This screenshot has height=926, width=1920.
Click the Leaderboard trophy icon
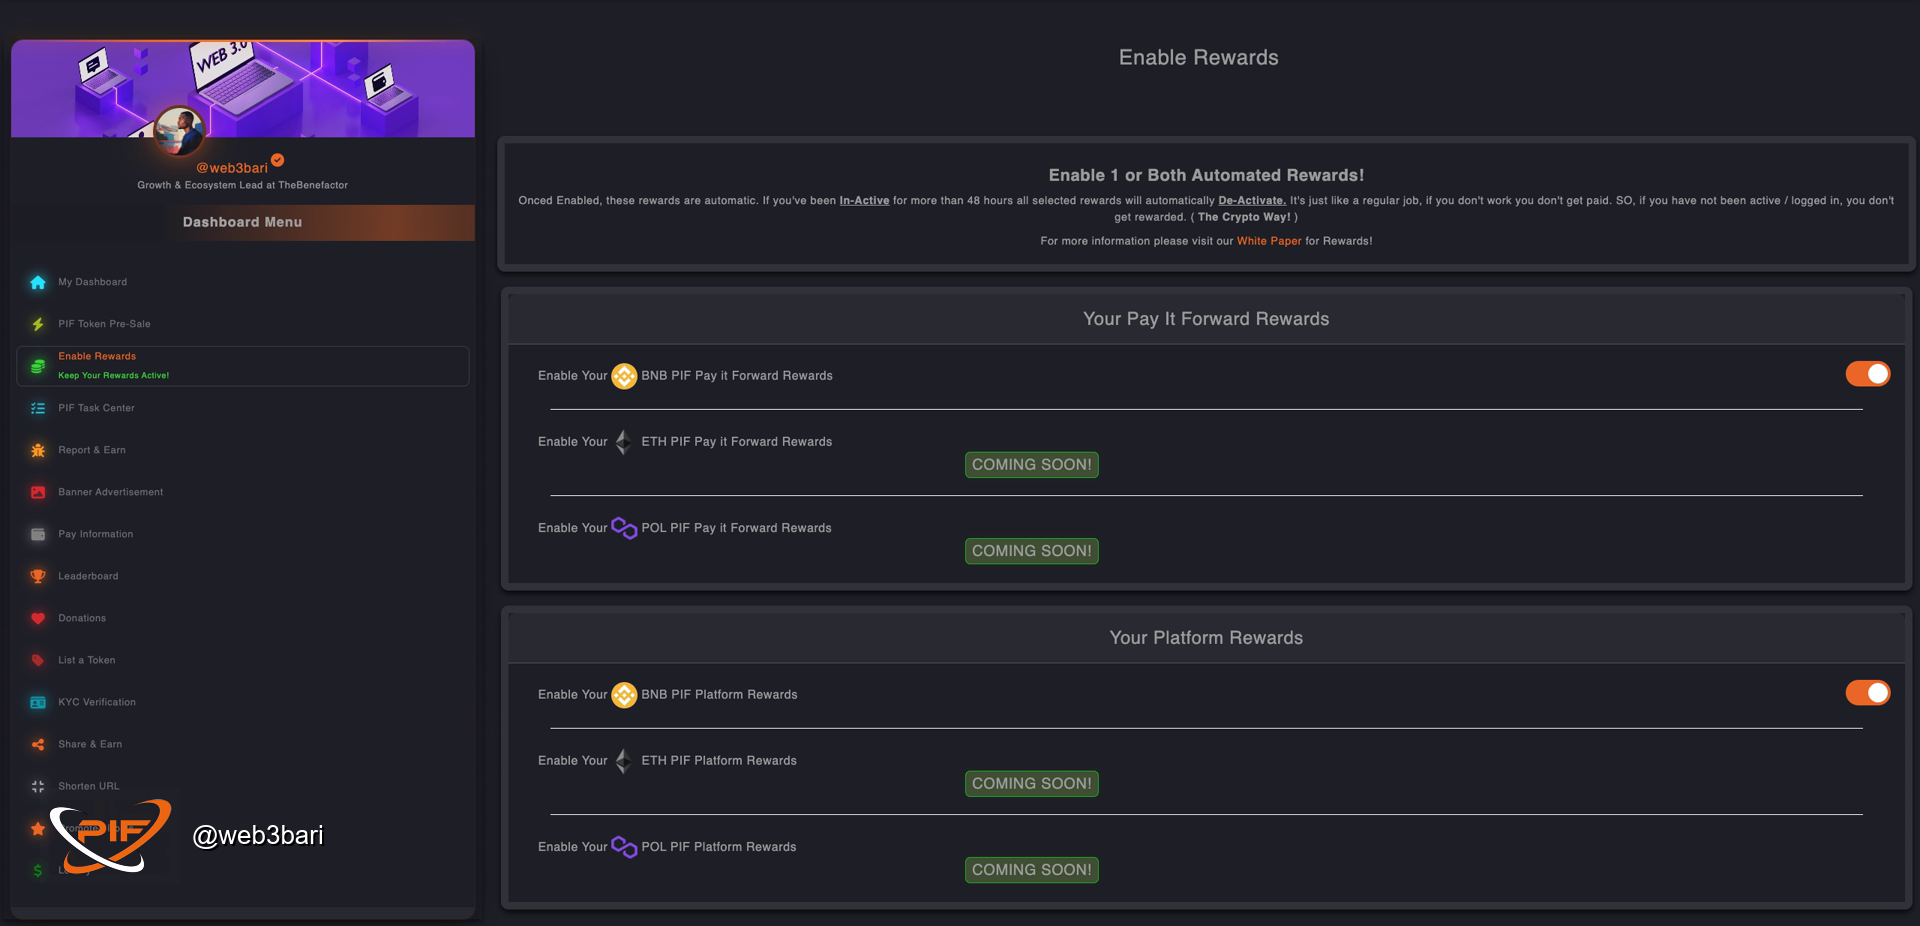click(x=38, y=576)
